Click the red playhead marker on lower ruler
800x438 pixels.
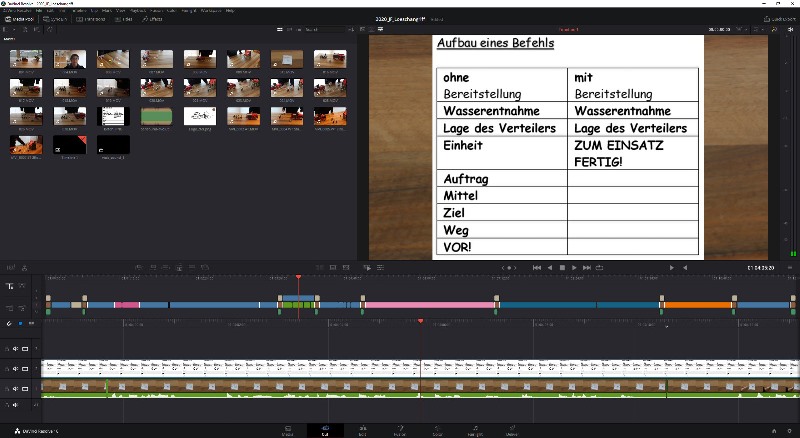pos(420,322)
